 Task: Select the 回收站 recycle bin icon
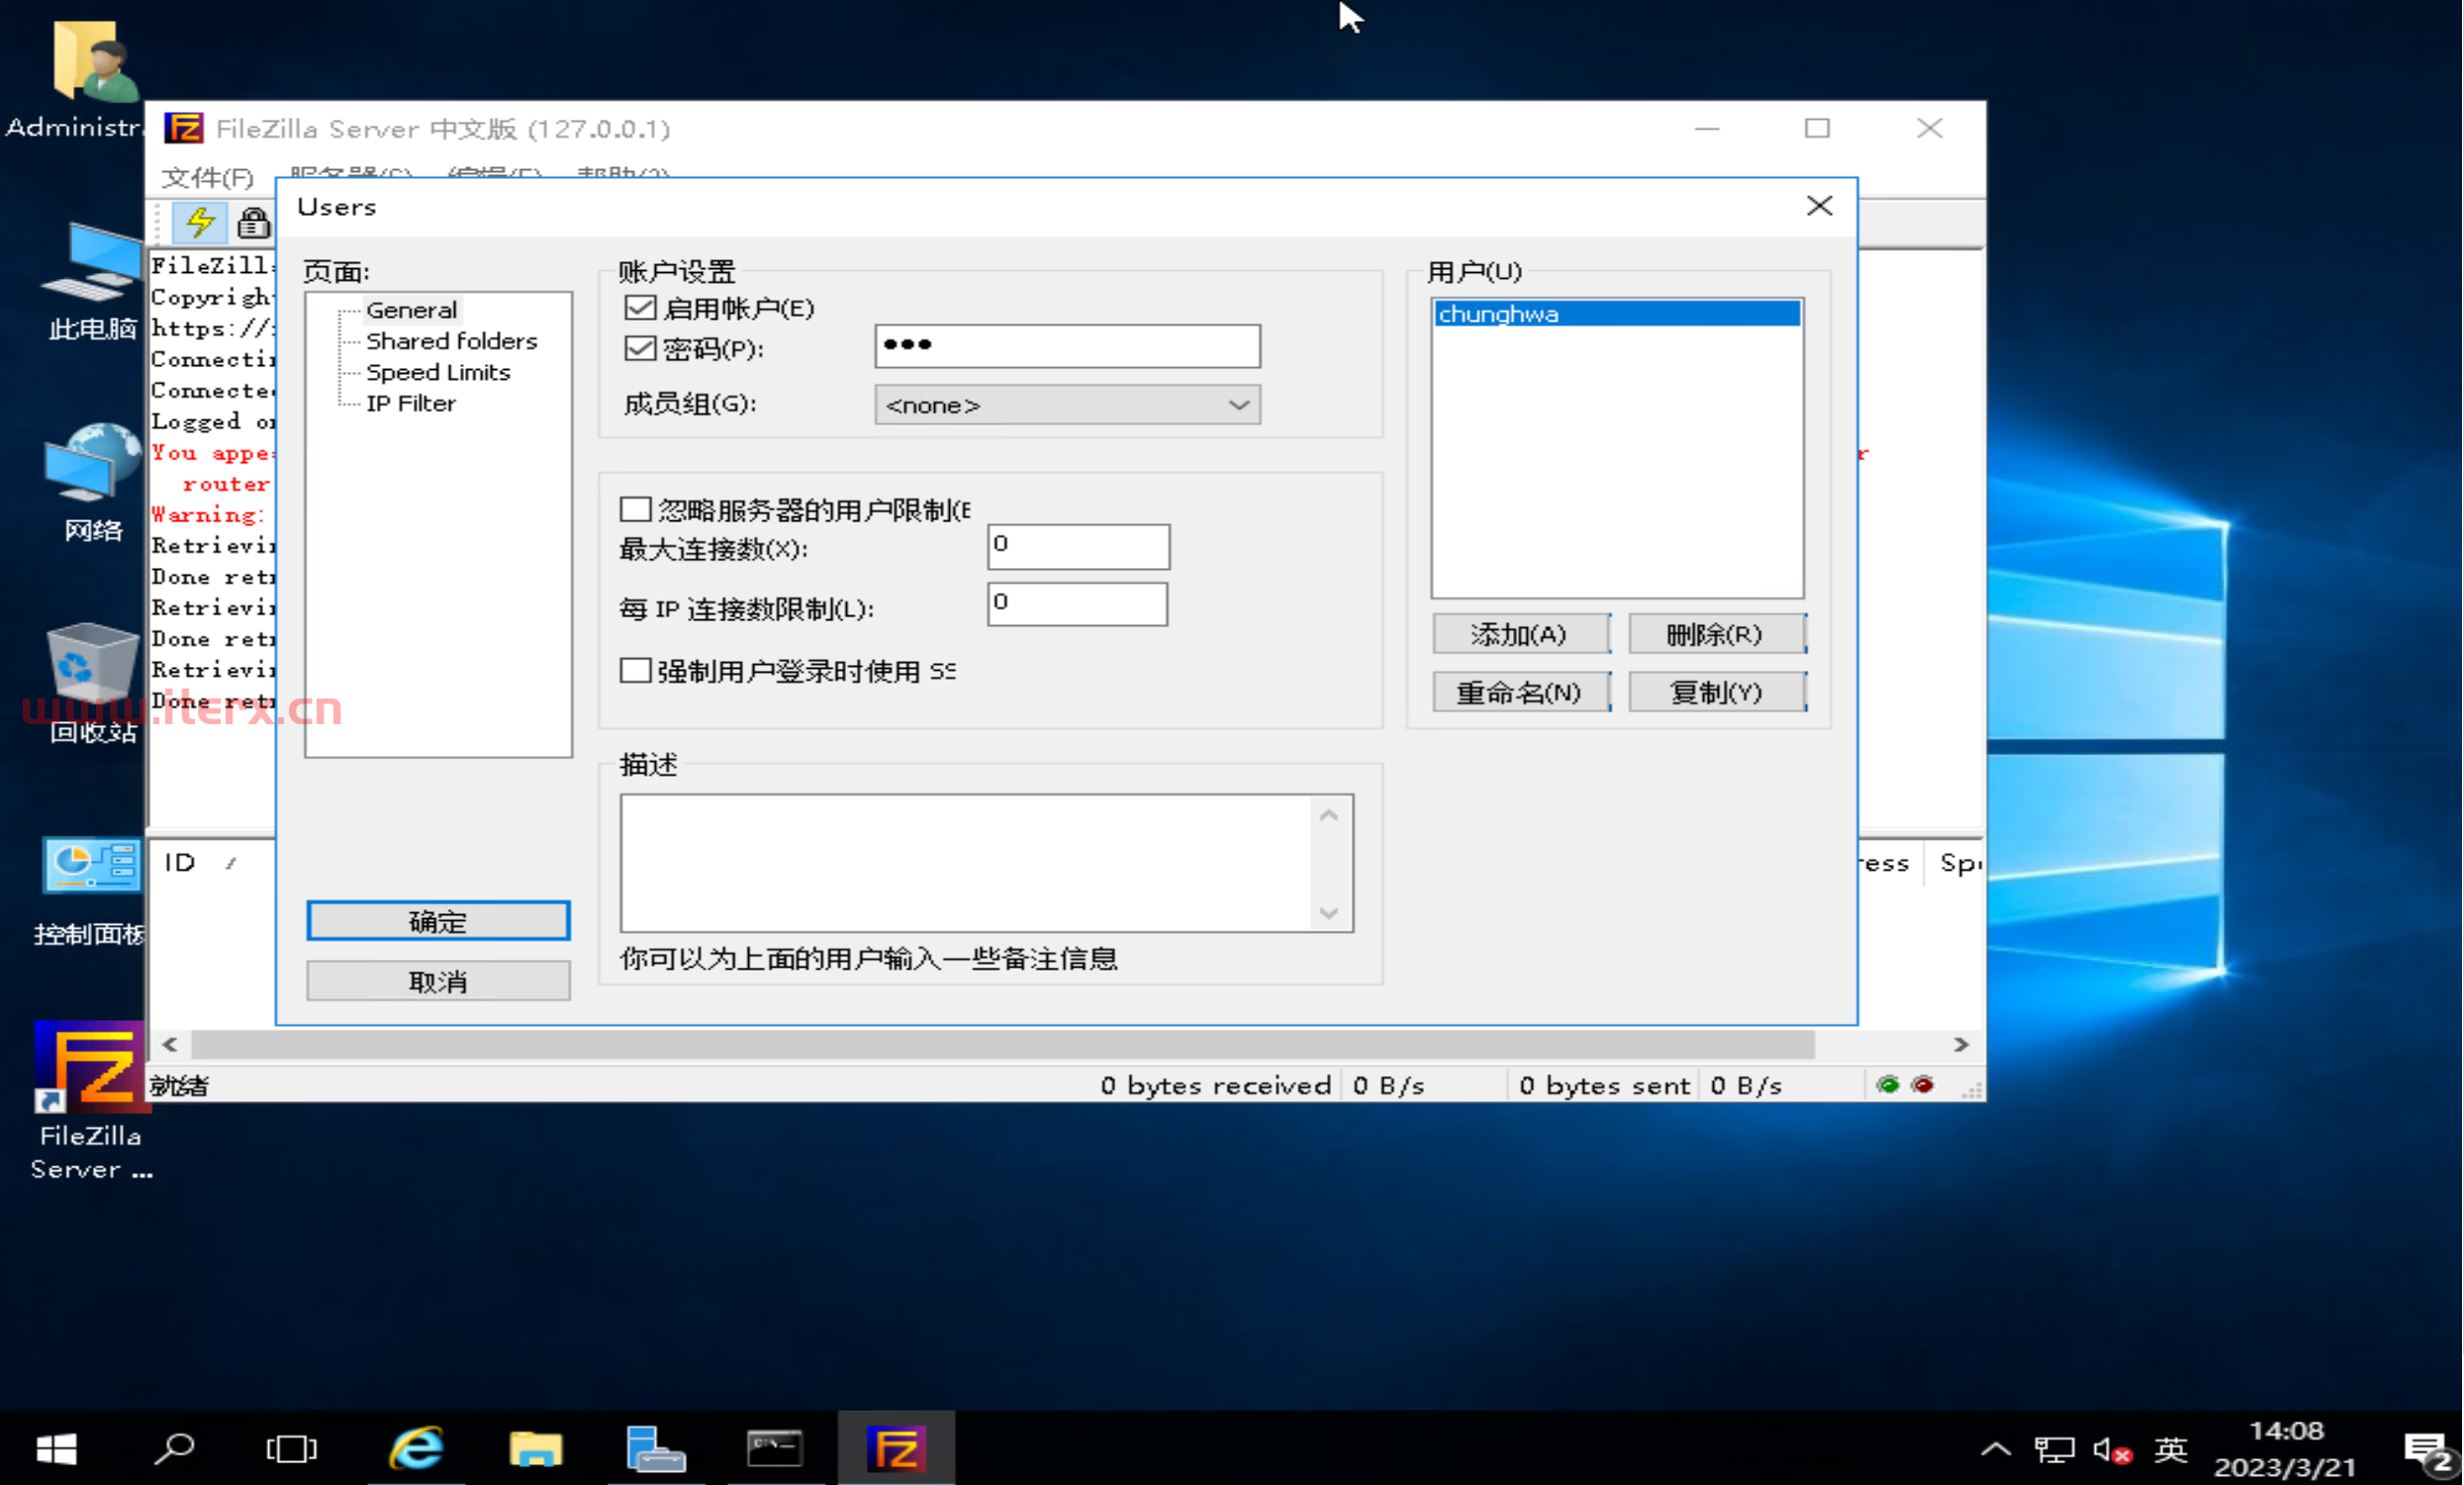pyautogui.click(x=91, y=683)
